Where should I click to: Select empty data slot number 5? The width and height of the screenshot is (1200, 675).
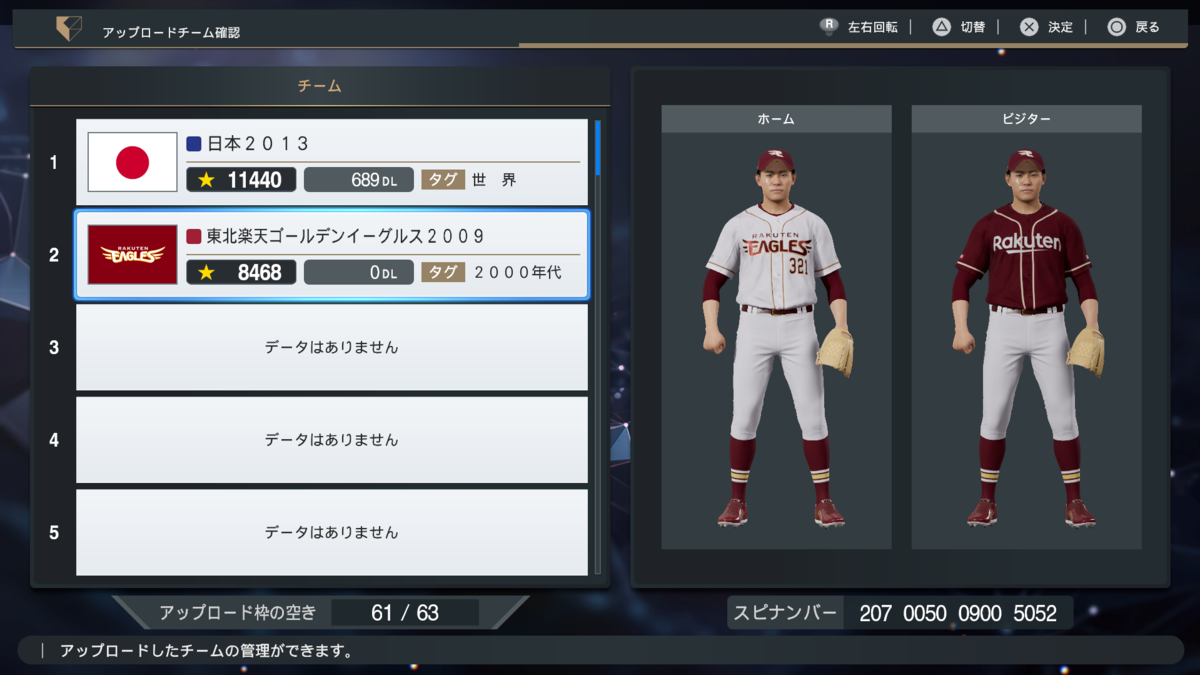pos(332,532)
